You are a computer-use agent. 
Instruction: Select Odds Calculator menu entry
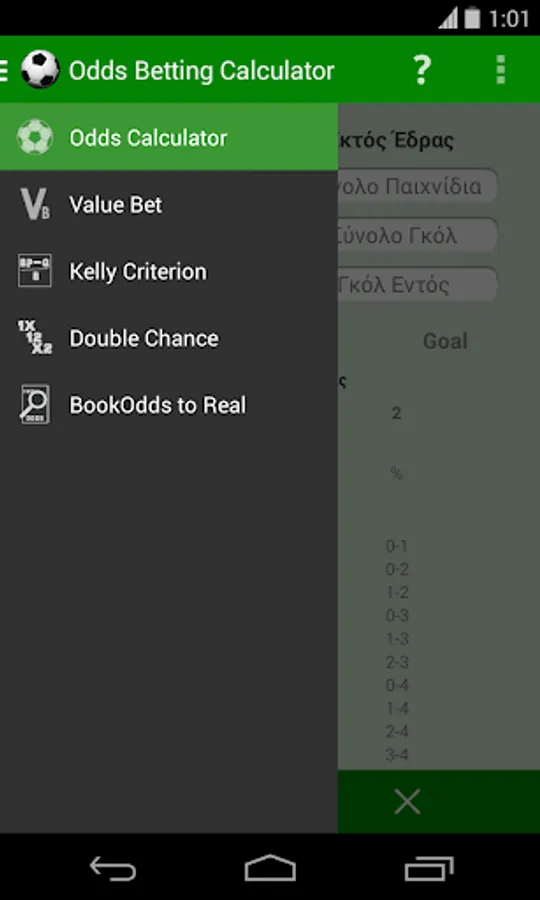coord(169,137)
